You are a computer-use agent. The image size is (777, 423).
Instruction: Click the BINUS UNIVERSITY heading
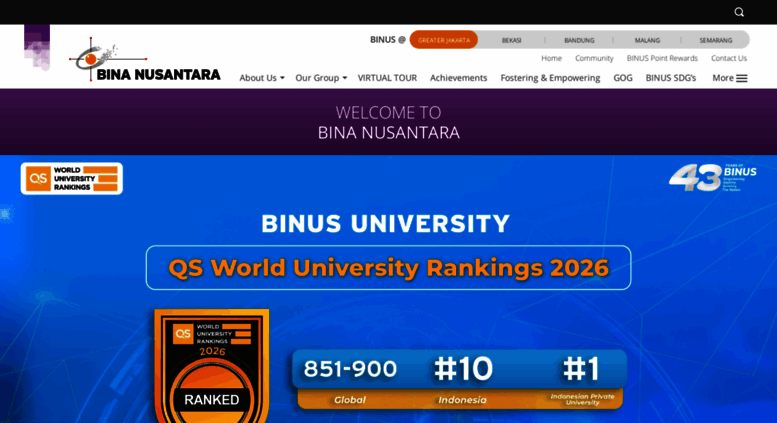(386, 223)
